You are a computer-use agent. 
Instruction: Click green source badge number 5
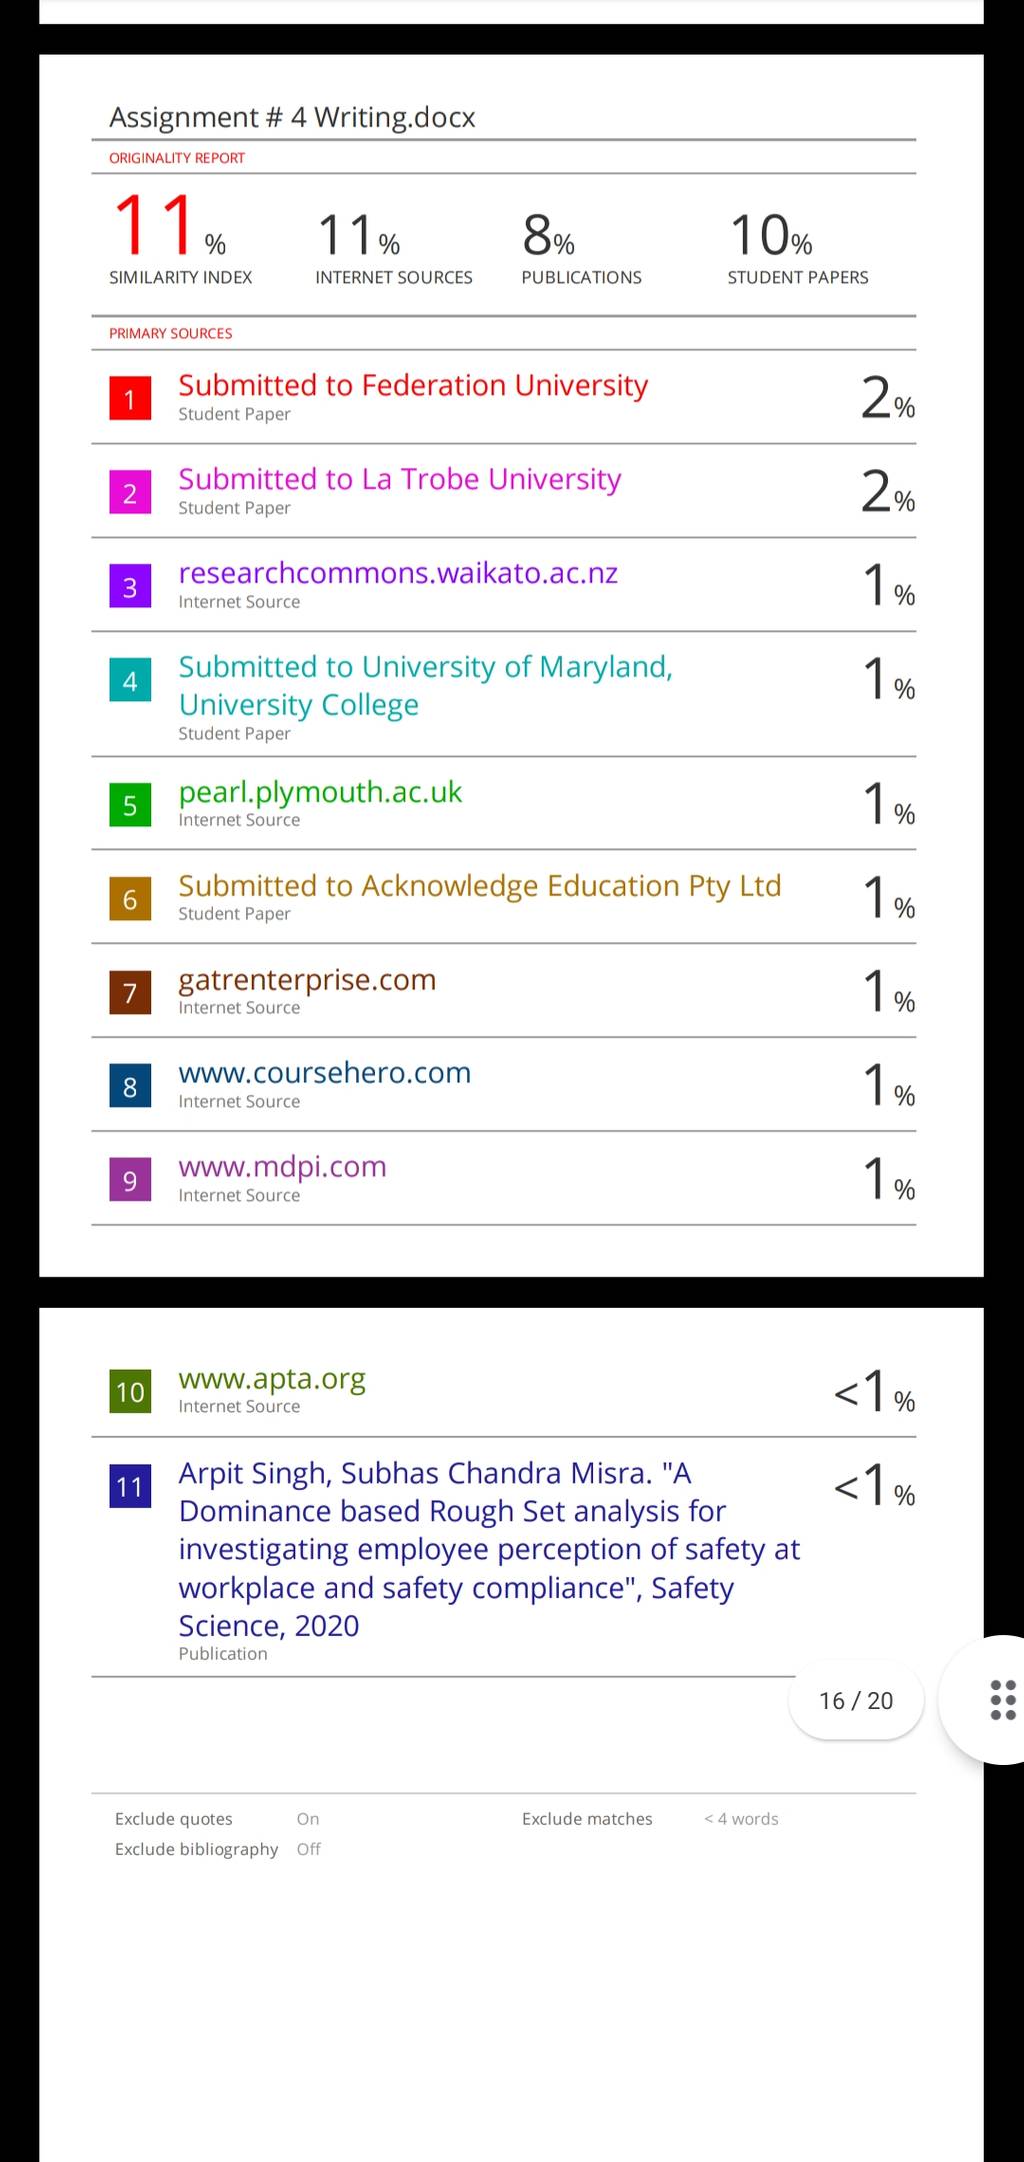pos(130,805)
